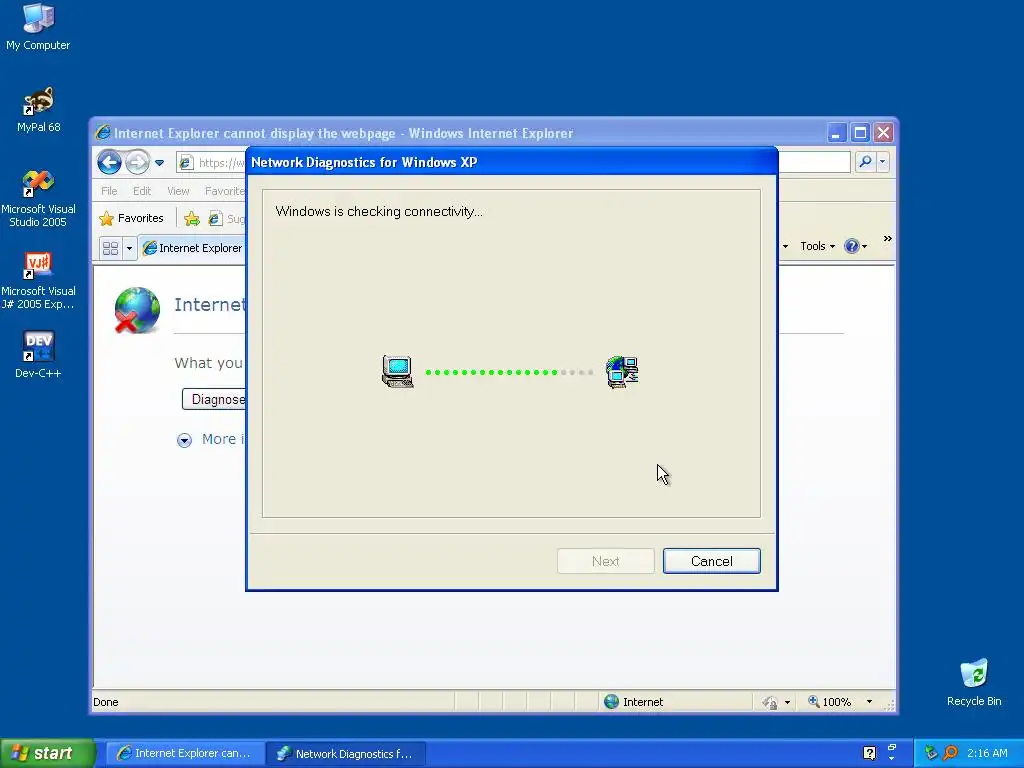
Task: Click the greyed Next button
Action: (605, 561)
